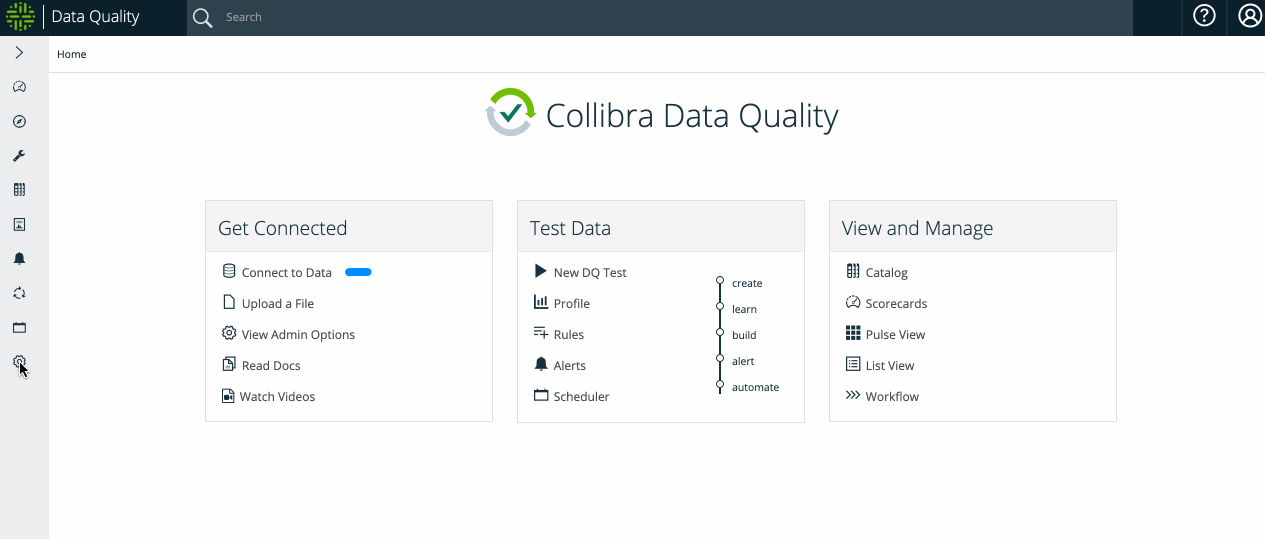Click the 'build' step marker on timeline

point(720,334)
